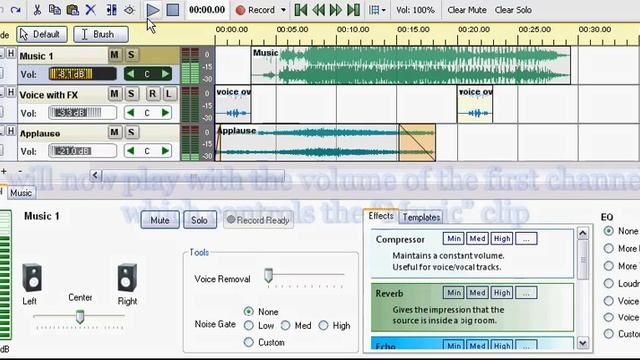
Task: Pan Music 1 track left with the arrow
Action: pyautogui.click(x=130, y=74)
